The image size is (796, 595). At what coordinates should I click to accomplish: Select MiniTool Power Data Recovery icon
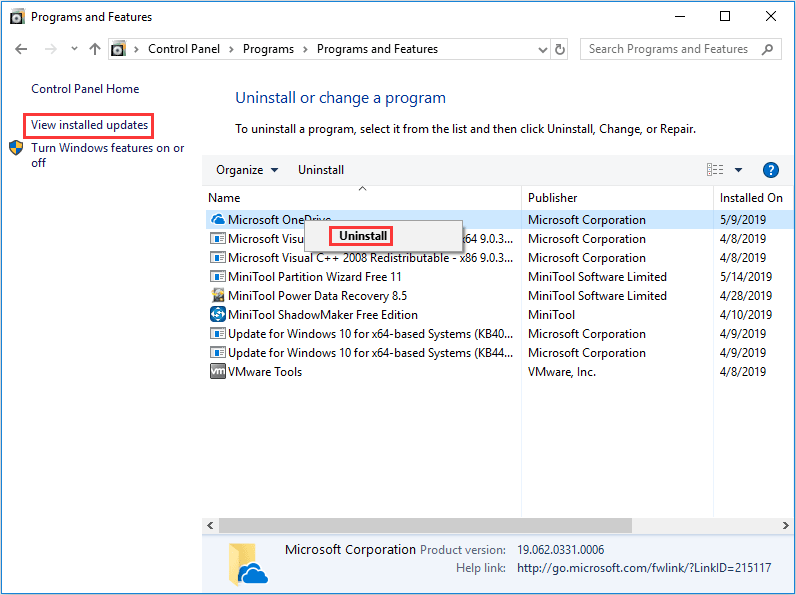[x=218, y=295]
